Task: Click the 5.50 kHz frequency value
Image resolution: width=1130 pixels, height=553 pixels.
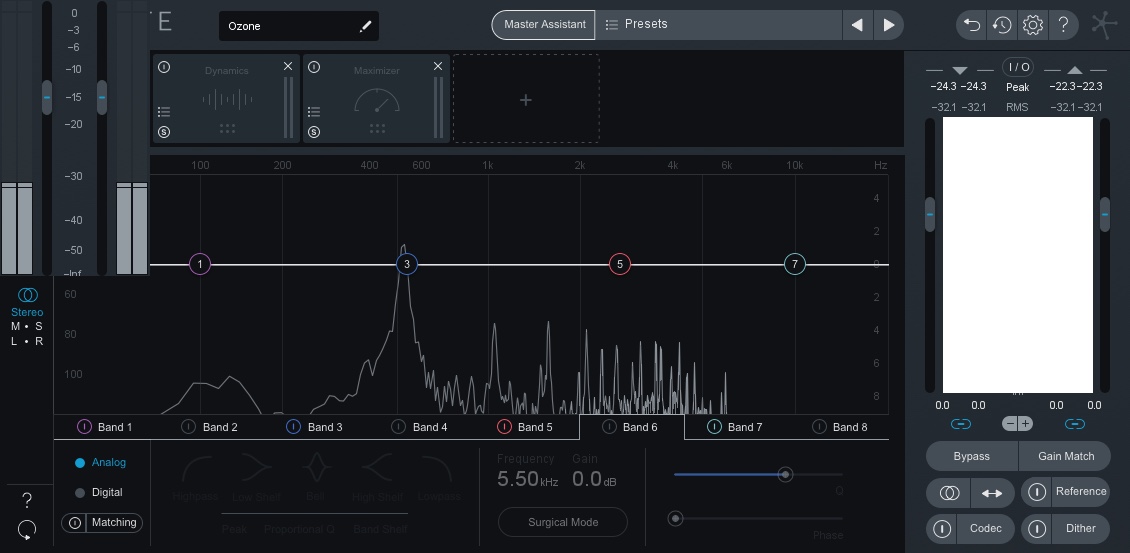Action: tap(528, 479)
